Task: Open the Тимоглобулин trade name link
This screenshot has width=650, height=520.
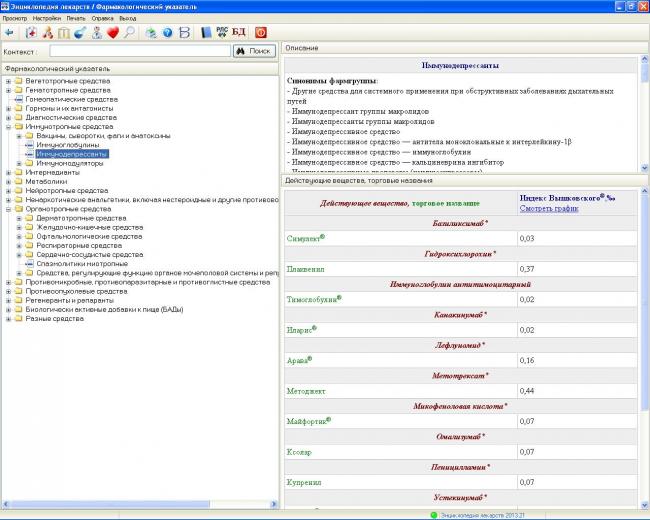Action: click(314, 299)
